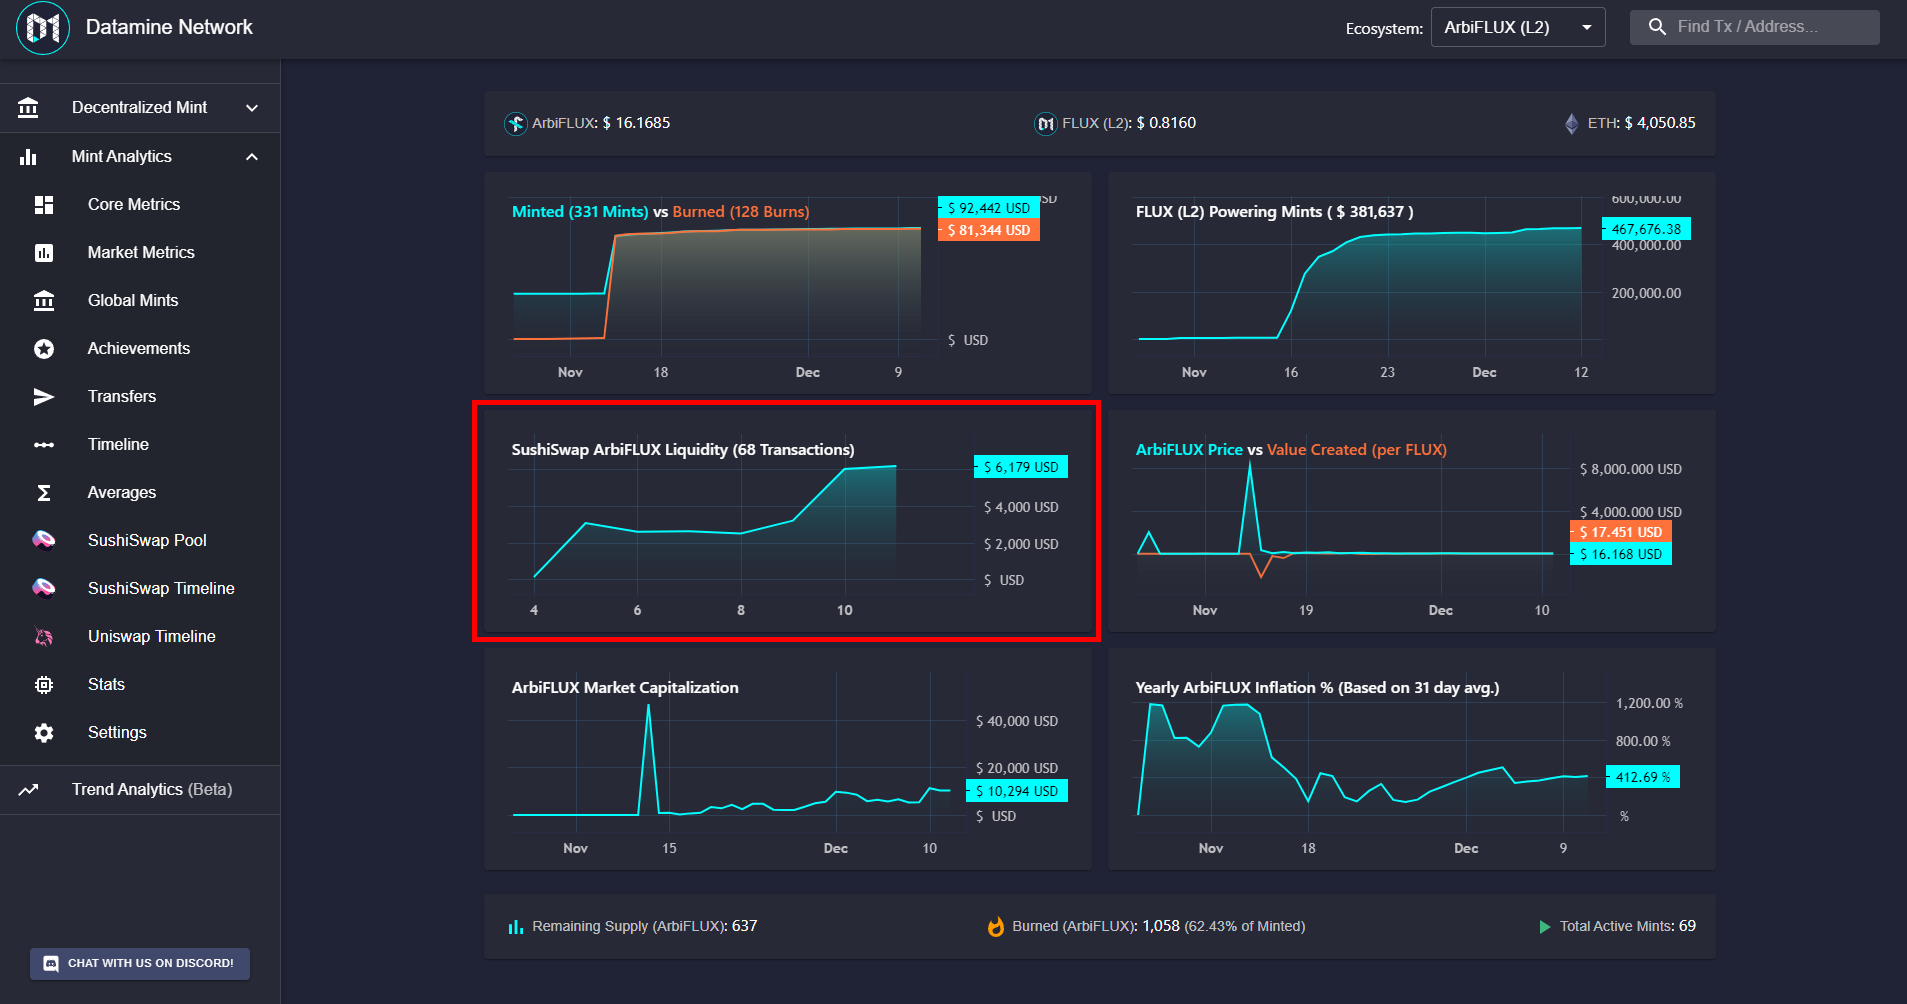Viewport: 1907px width, 1004px height.
Task: Click the search magnifier icon
Action: pyautogui.click(x=1657, y=27)
